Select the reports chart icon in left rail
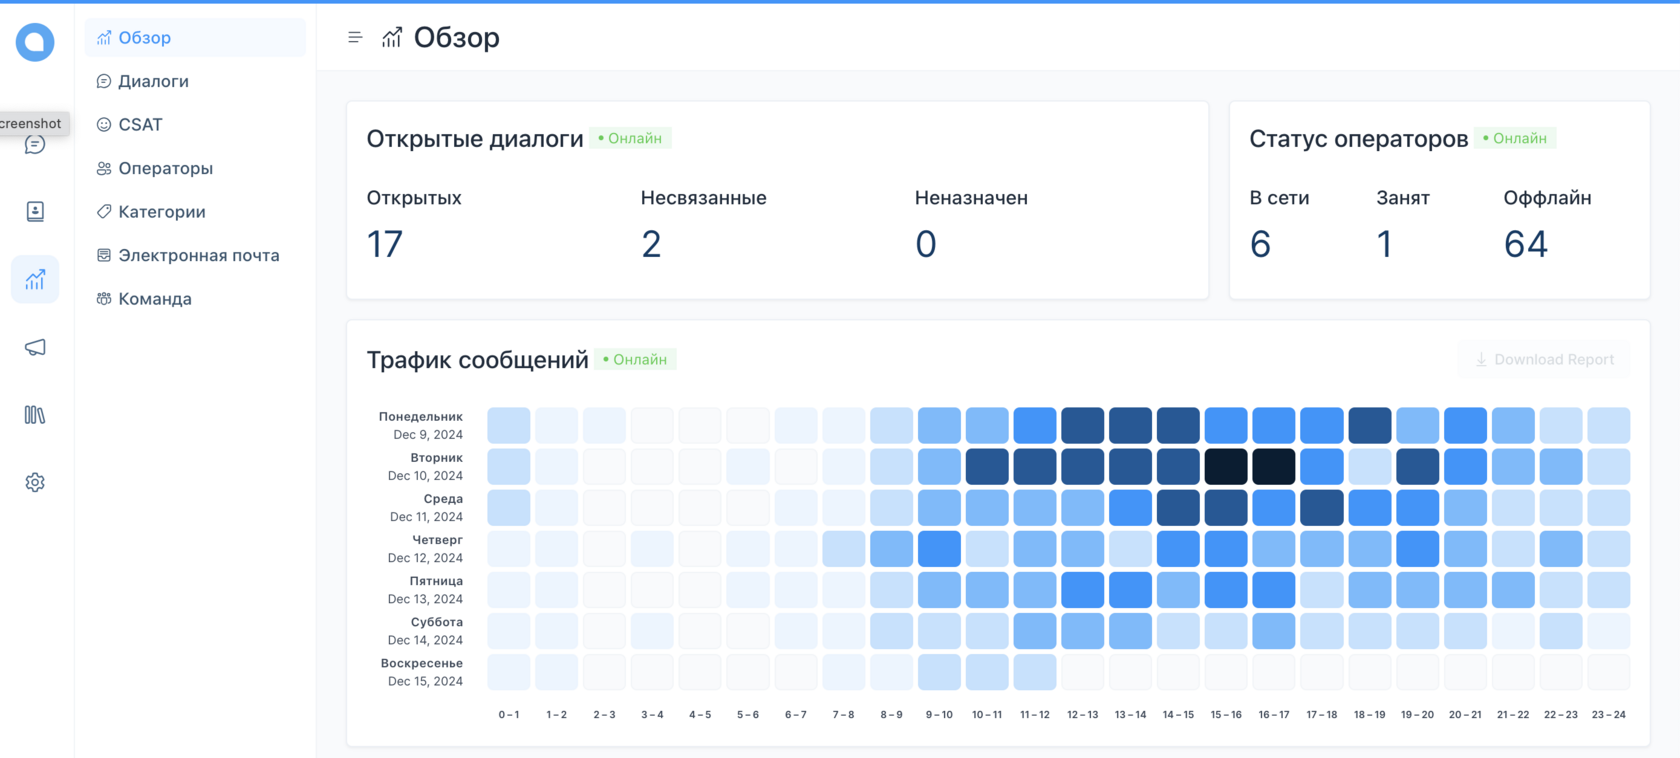 click(35, 279)
